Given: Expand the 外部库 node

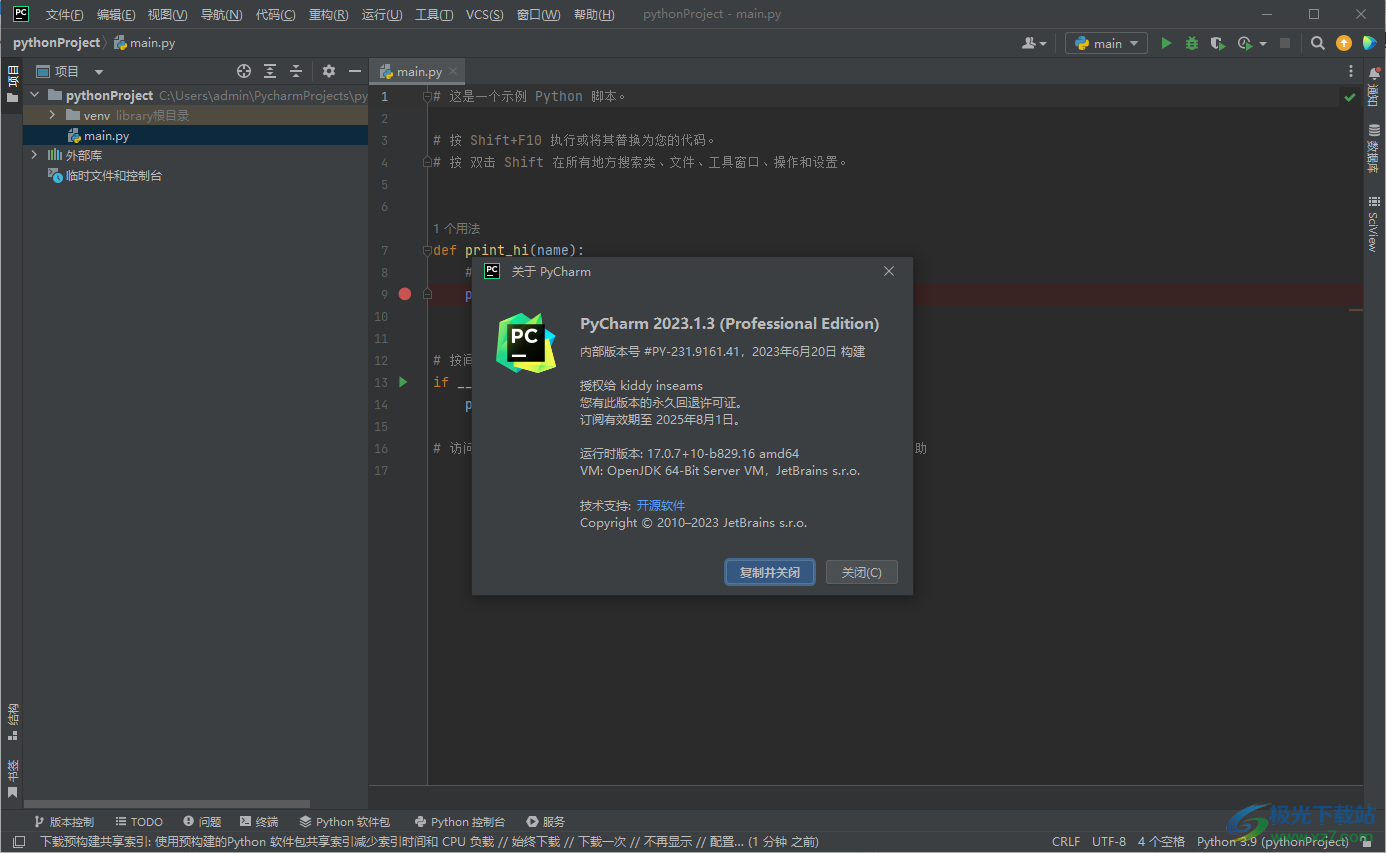Looking at the screenshot, I should [35, 155].
